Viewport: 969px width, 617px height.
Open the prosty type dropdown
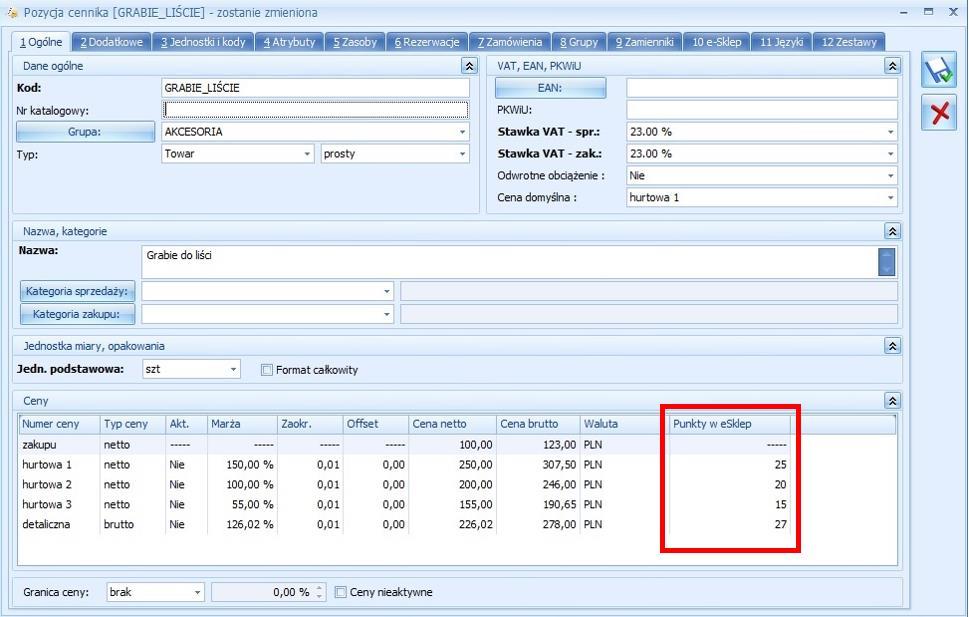462,154
